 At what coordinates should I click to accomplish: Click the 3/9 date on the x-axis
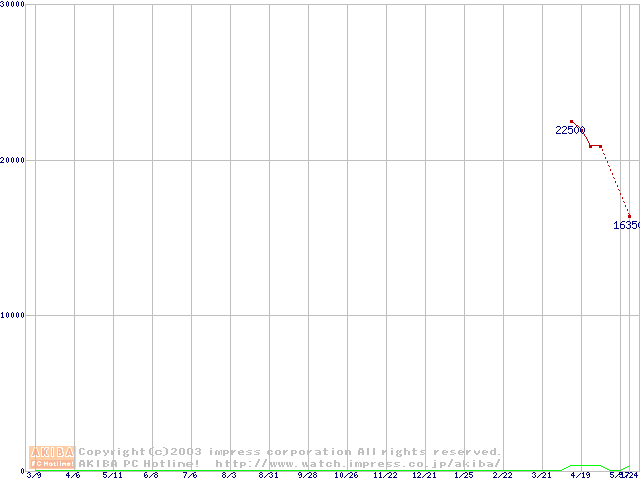point(34,476)
